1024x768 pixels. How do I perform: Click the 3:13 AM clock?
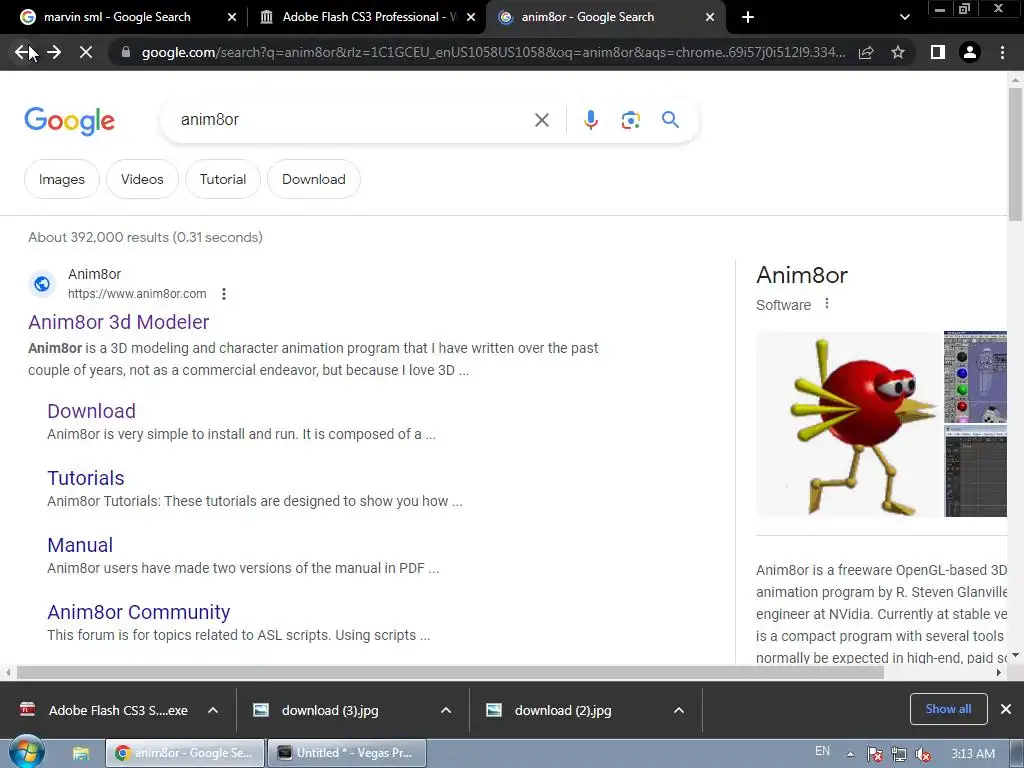pos(972,754)
